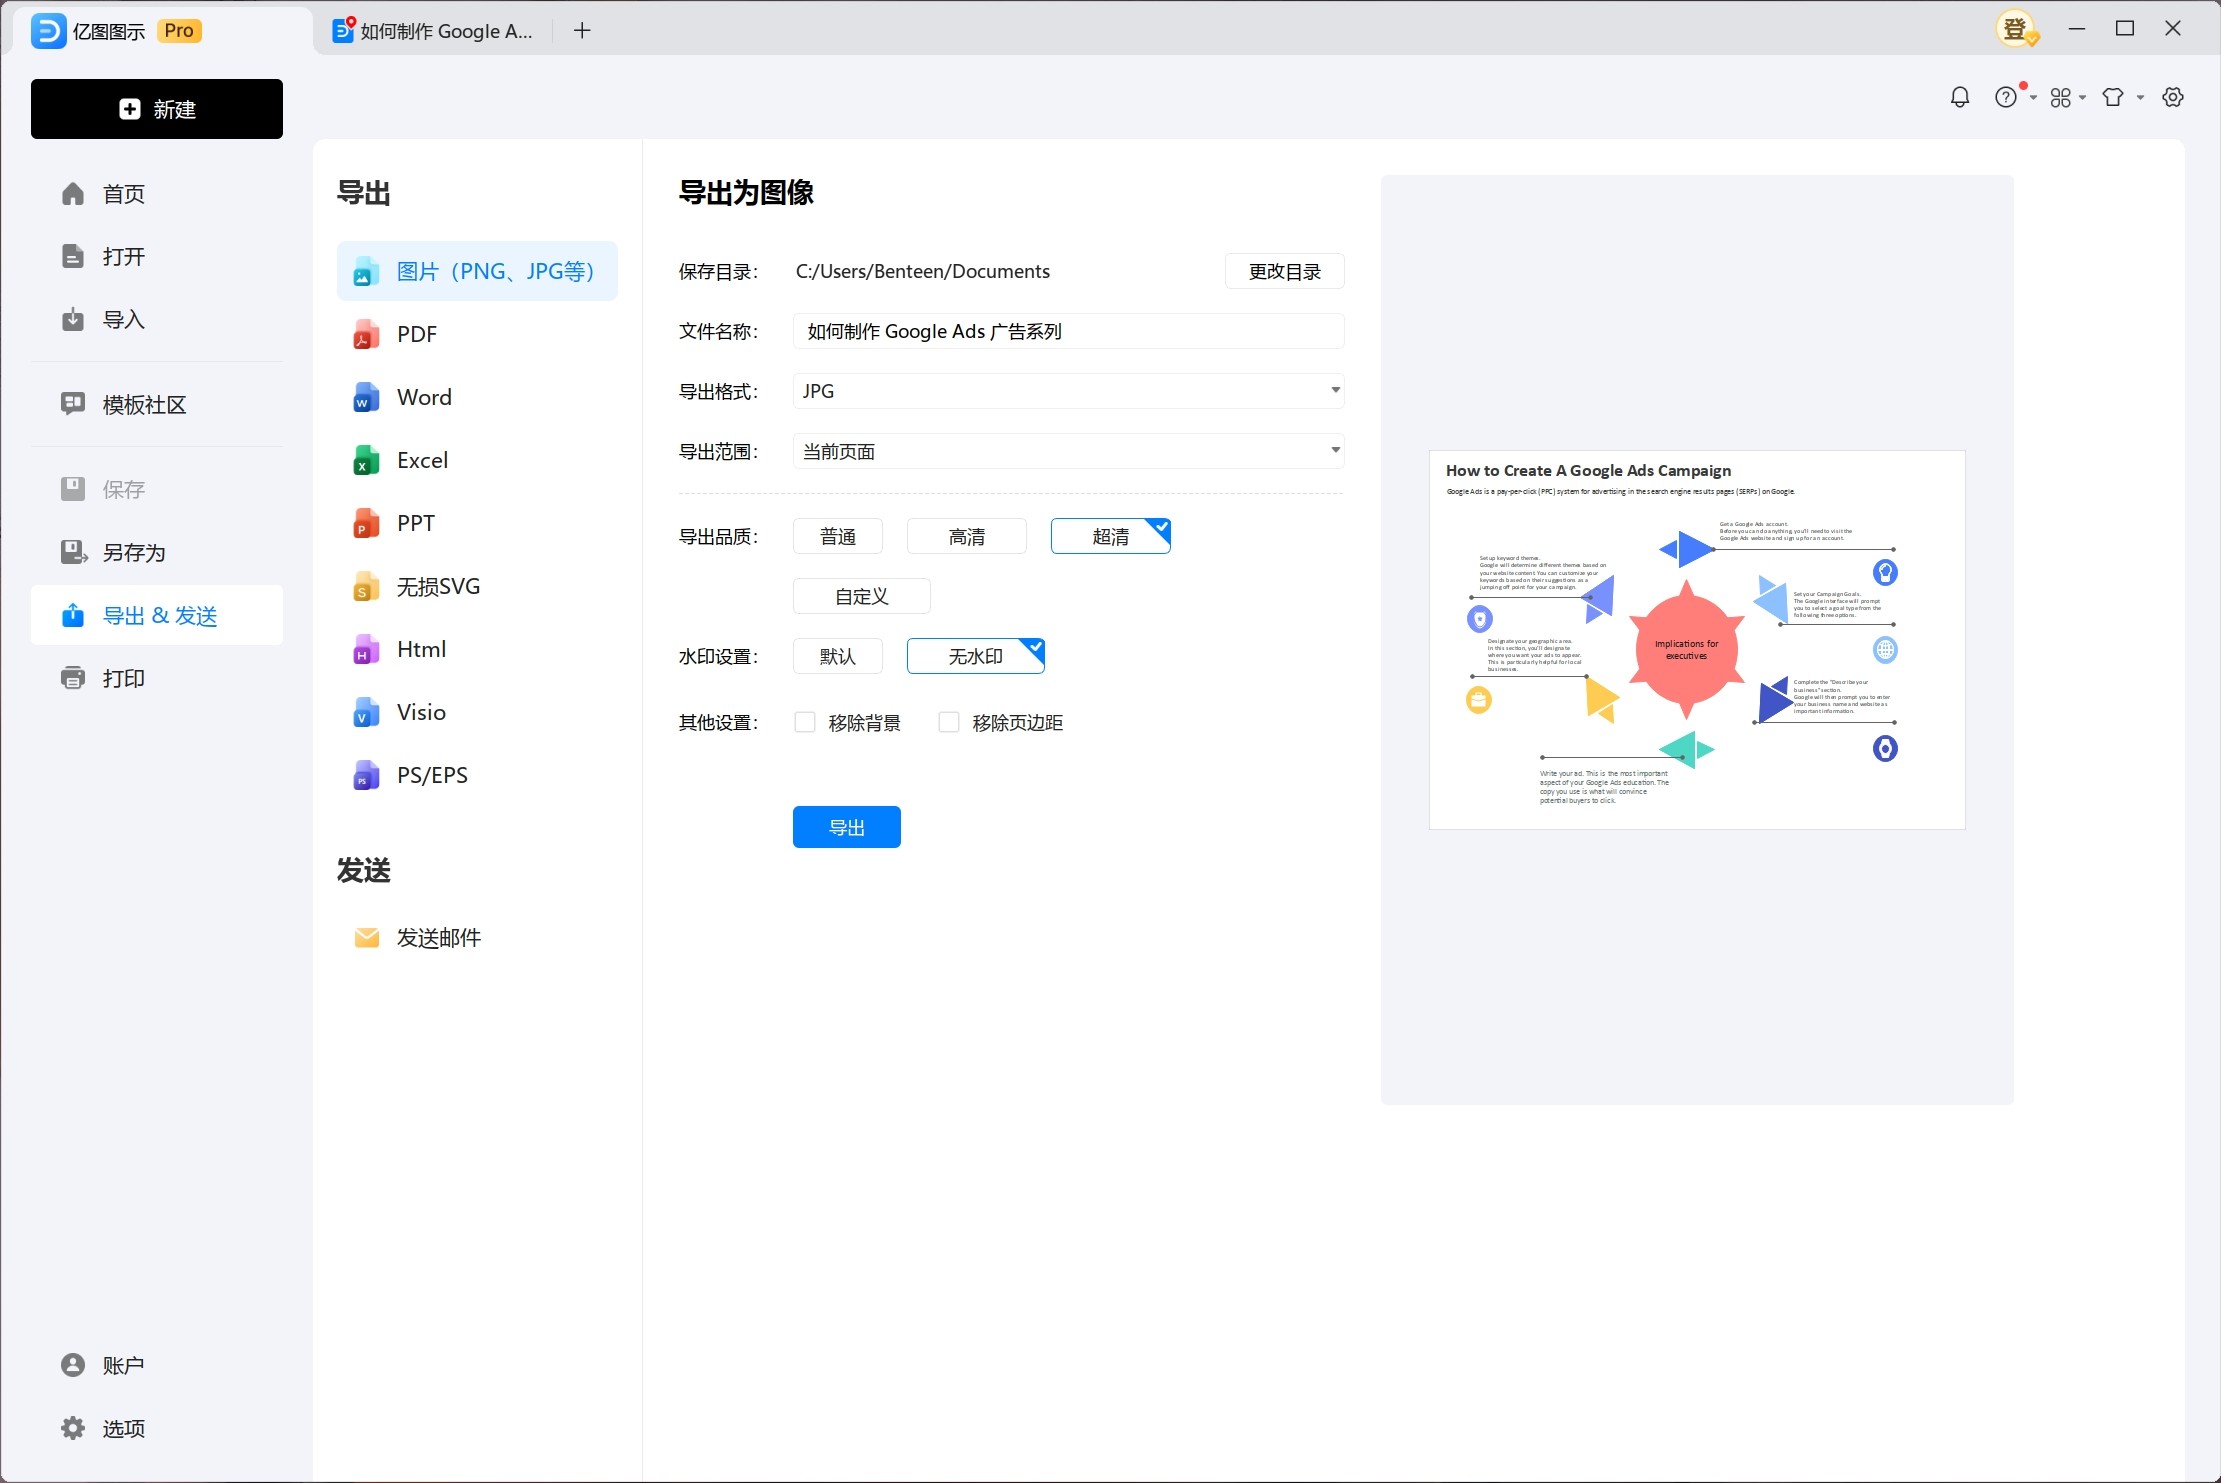This screenshot has height=1483, width=2221.
Task: Click 发送邮件 label
Action: click(439, 937)
